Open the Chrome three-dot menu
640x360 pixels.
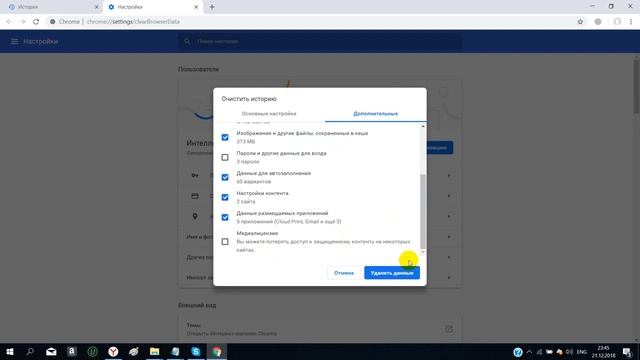(x=631, y=22)
